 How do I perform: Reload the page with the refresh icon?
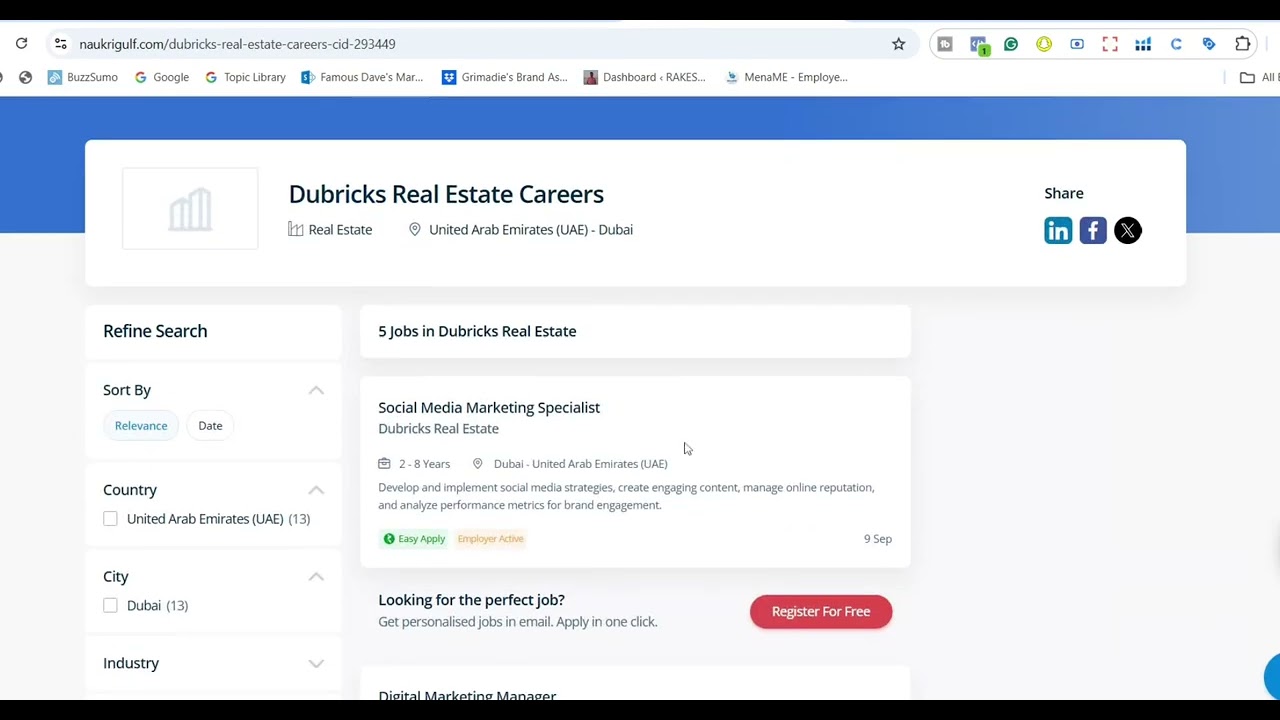click(x=21, y=44)
